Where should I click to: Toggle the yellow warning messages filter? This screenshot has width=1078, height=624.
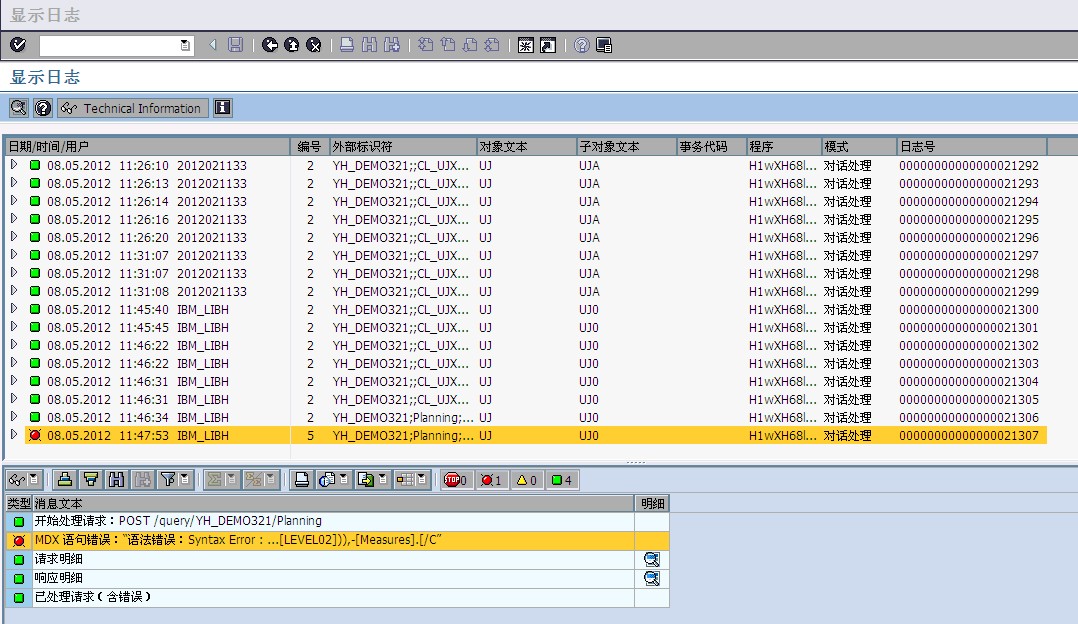[526, 480]
